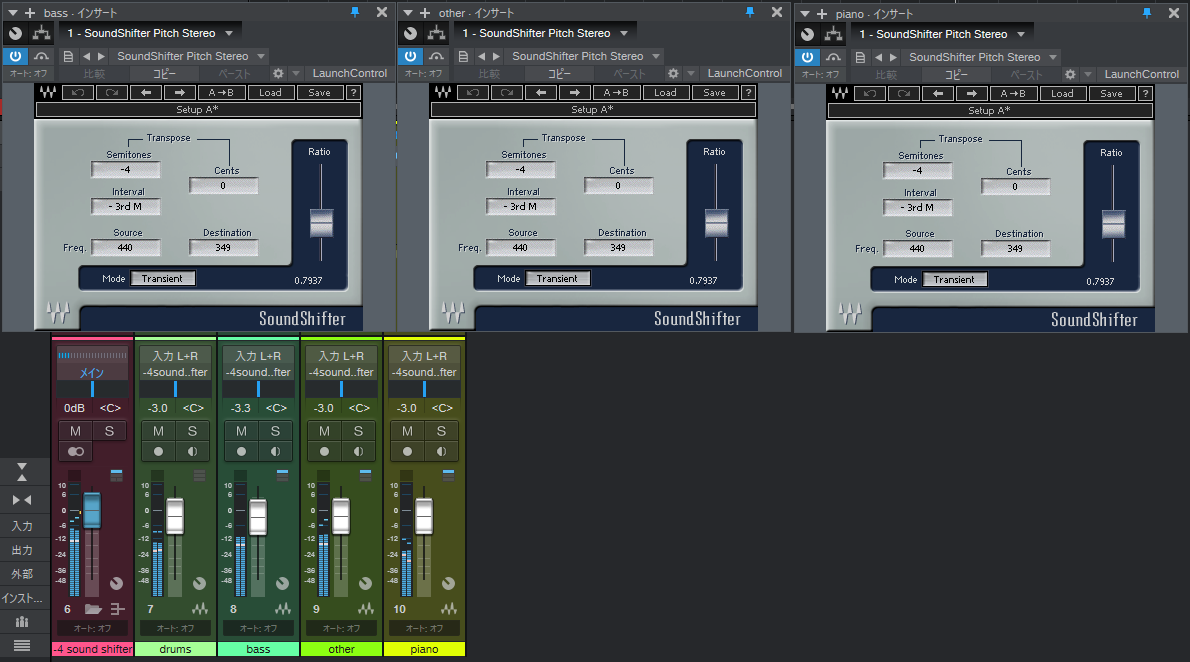Click the bus icon beside the folder on channel 6
Viewport: 1190px width, 662px height.
118,609
